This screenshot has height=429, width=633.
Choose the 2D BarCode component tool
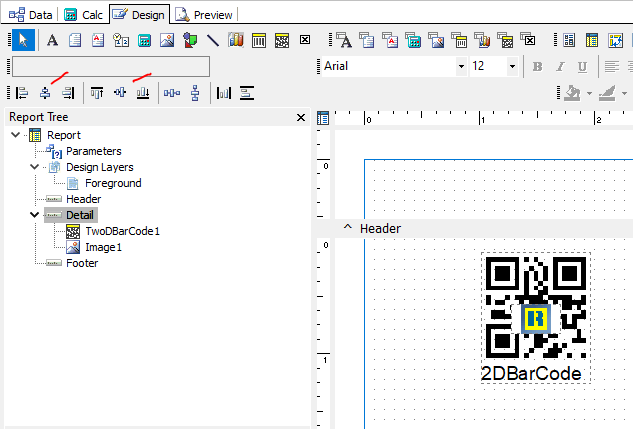282,40
